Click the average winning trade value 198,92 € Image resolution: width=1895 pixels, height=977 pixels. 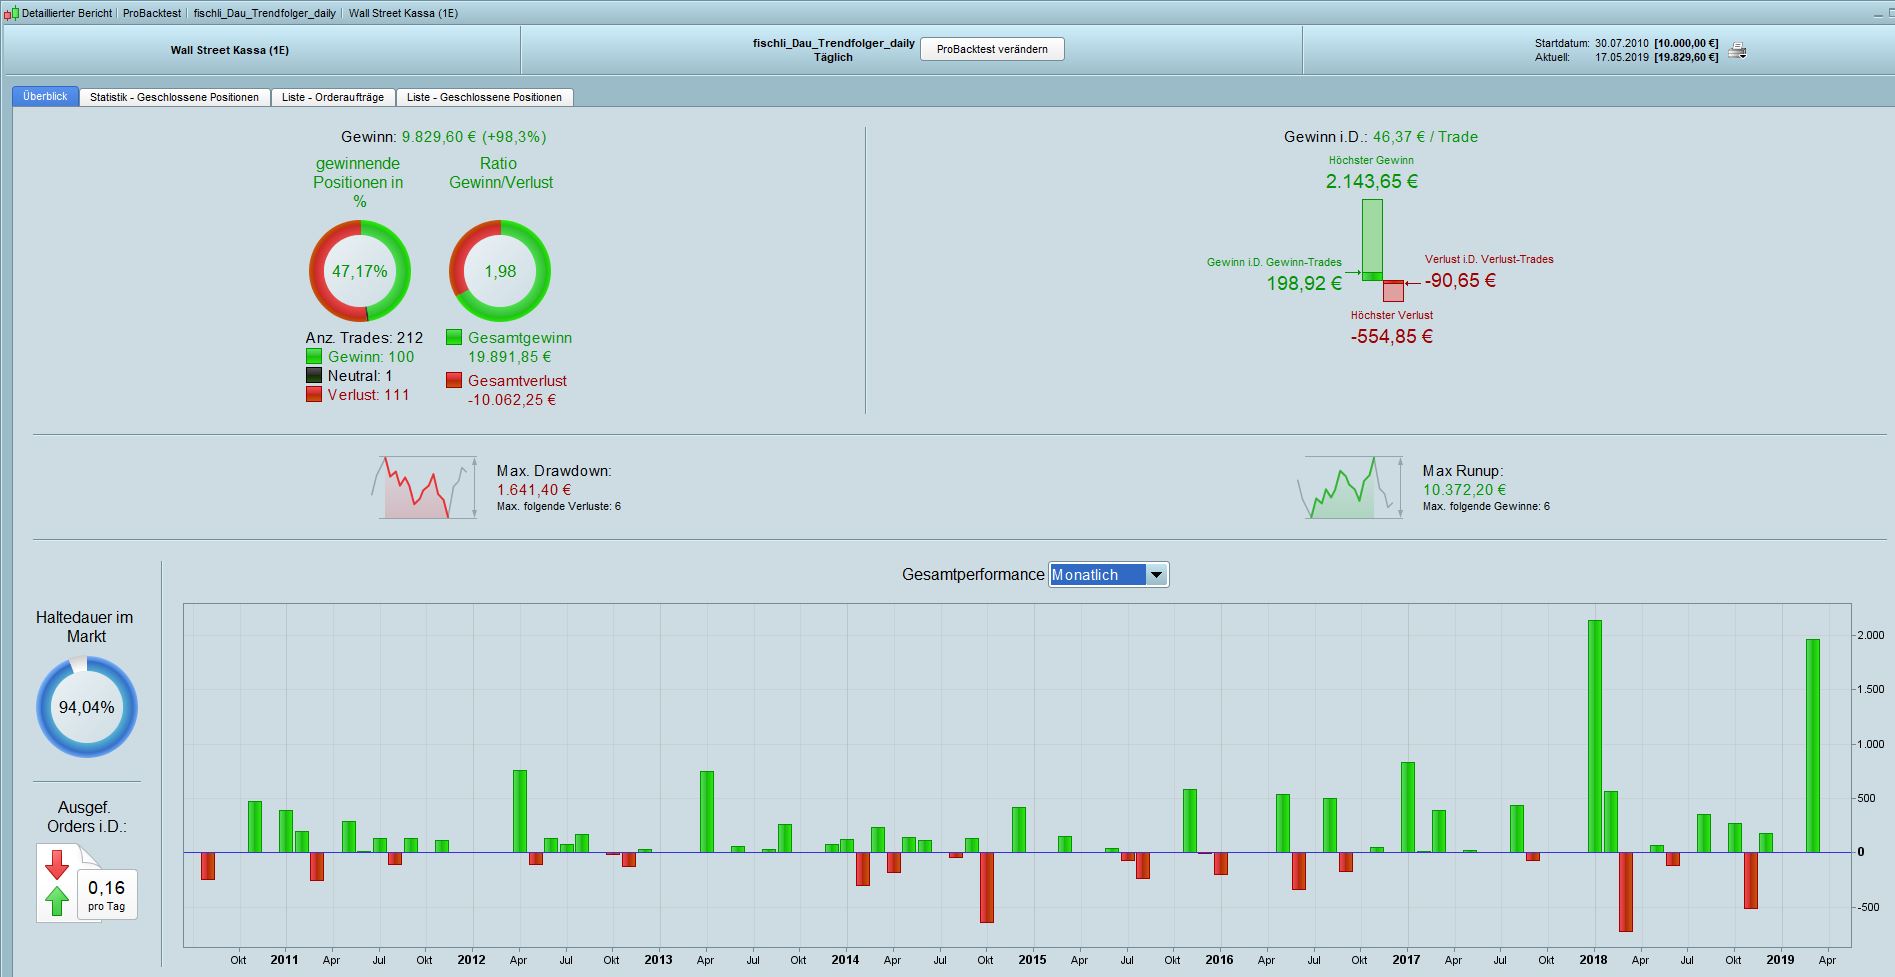pos(1304,283)
